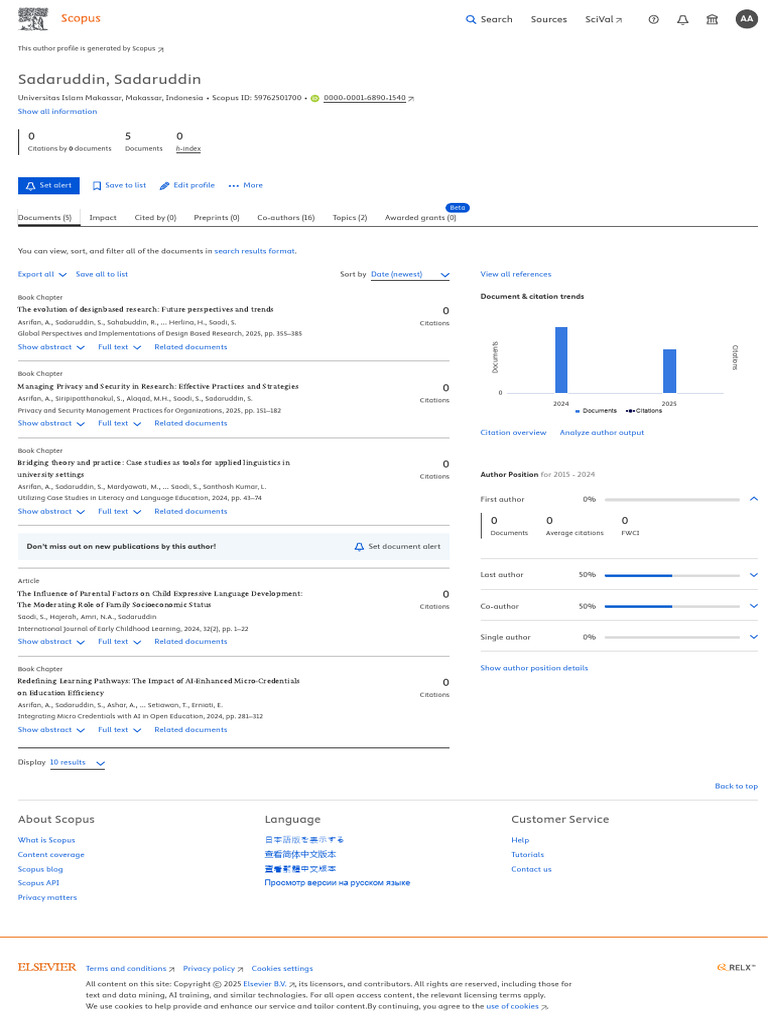
Task: Click the 2025 documents bar in chart
Action: pyautogui.click(x=669, y=371)
